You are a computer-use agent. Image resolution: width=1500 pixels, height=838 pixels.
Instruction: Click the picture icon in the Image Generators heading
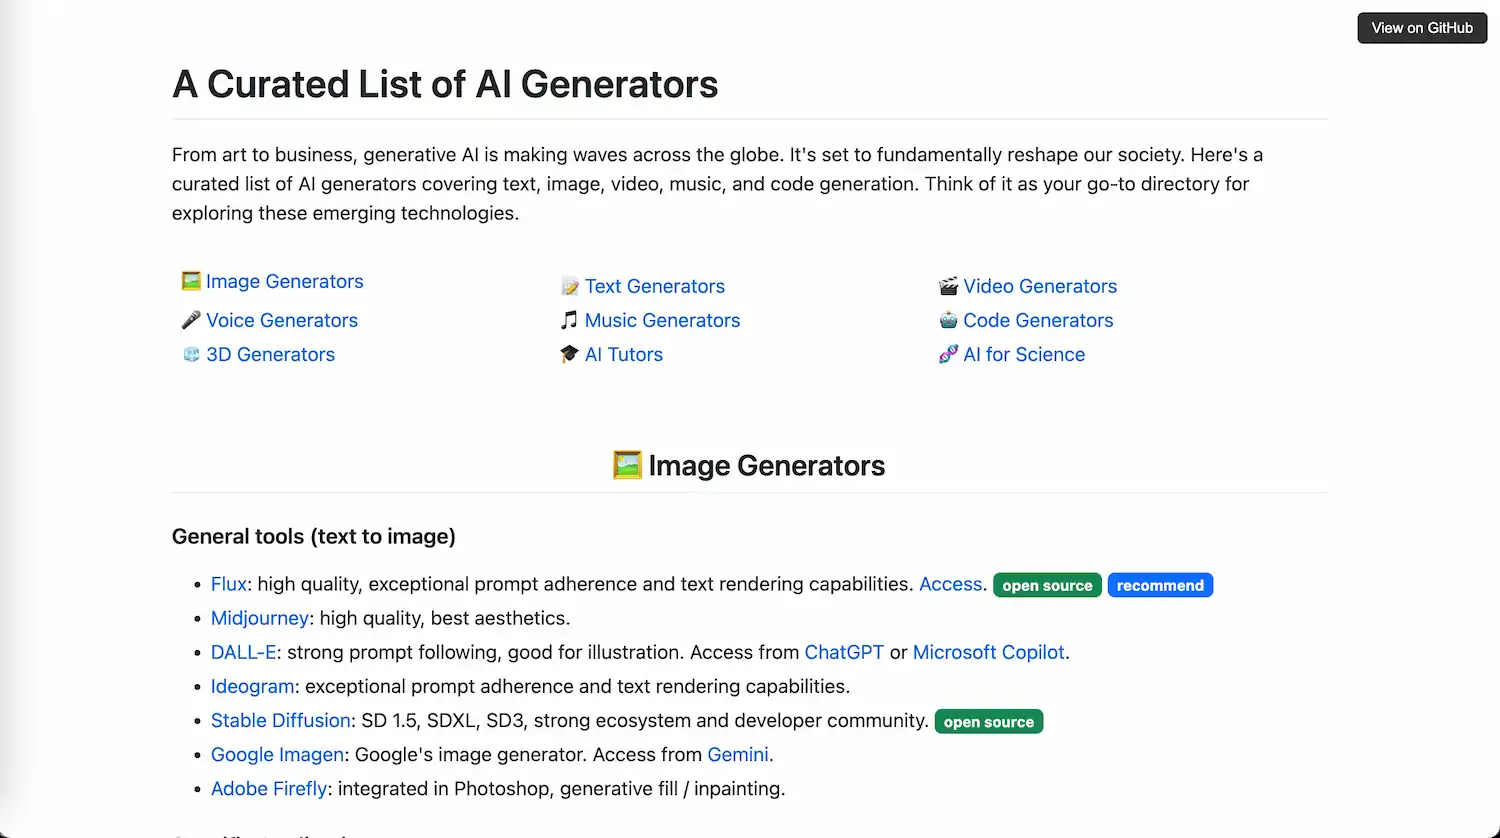point(627,464)
